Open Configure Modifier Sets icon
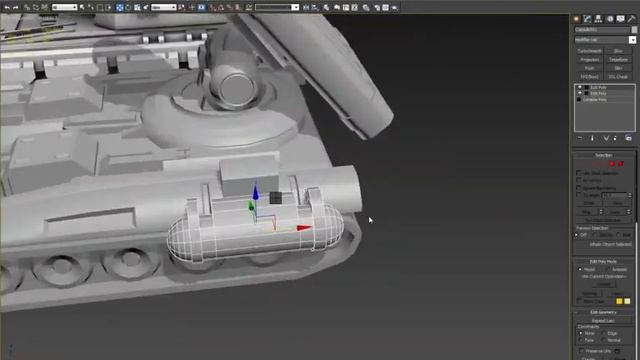Viewport: 640px width, 360px height. [x=629, y=138]
